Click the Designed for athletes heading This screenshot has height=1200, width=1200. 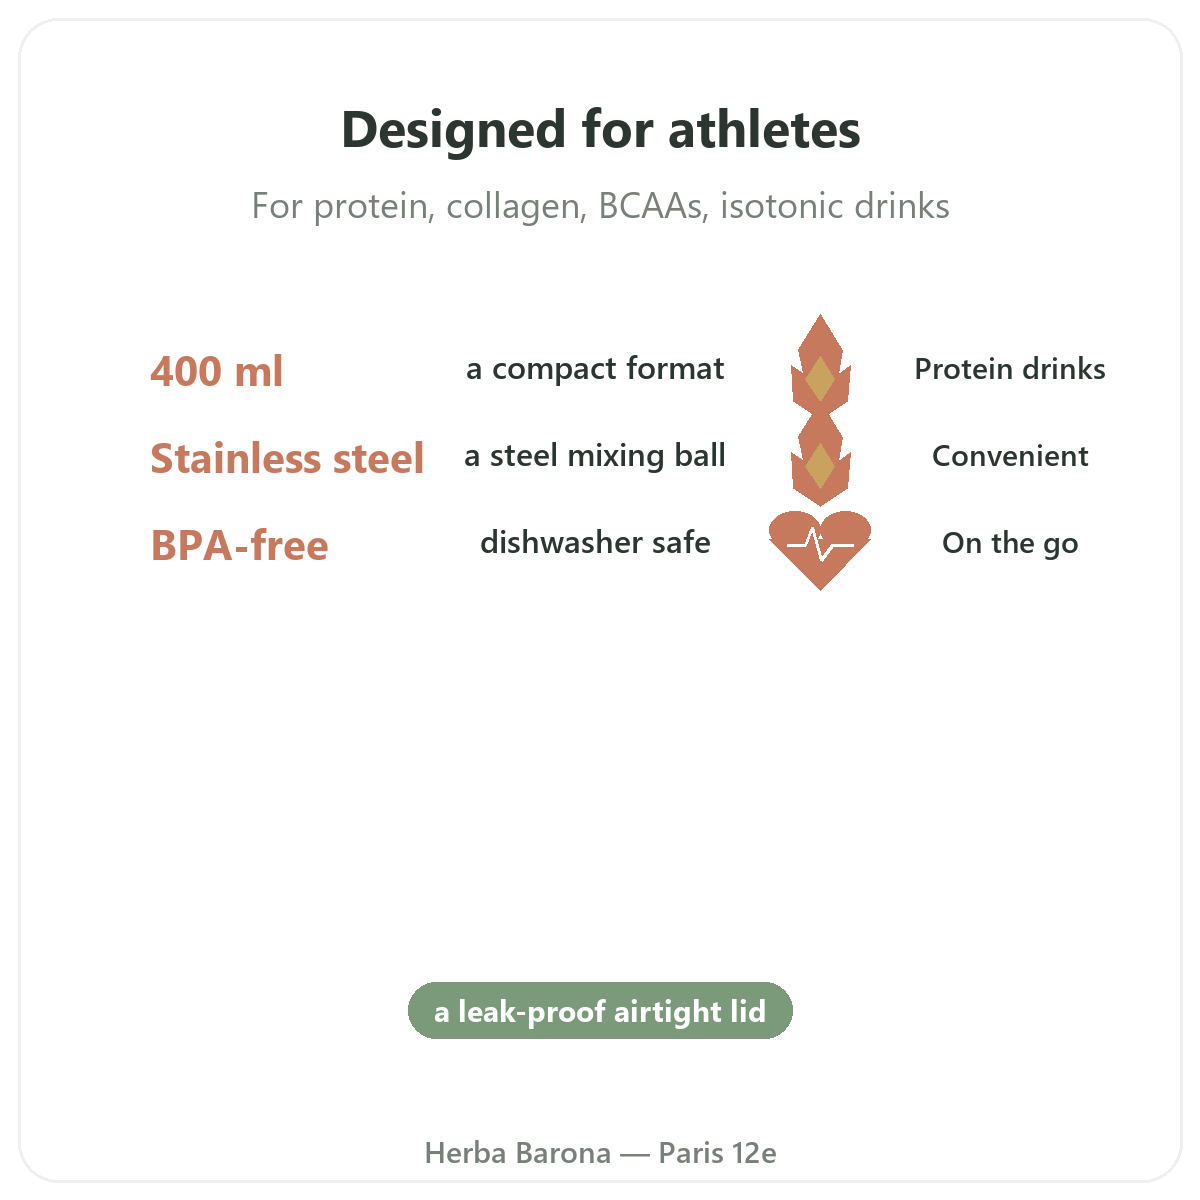pyautogui.click(x=600, y=130)
